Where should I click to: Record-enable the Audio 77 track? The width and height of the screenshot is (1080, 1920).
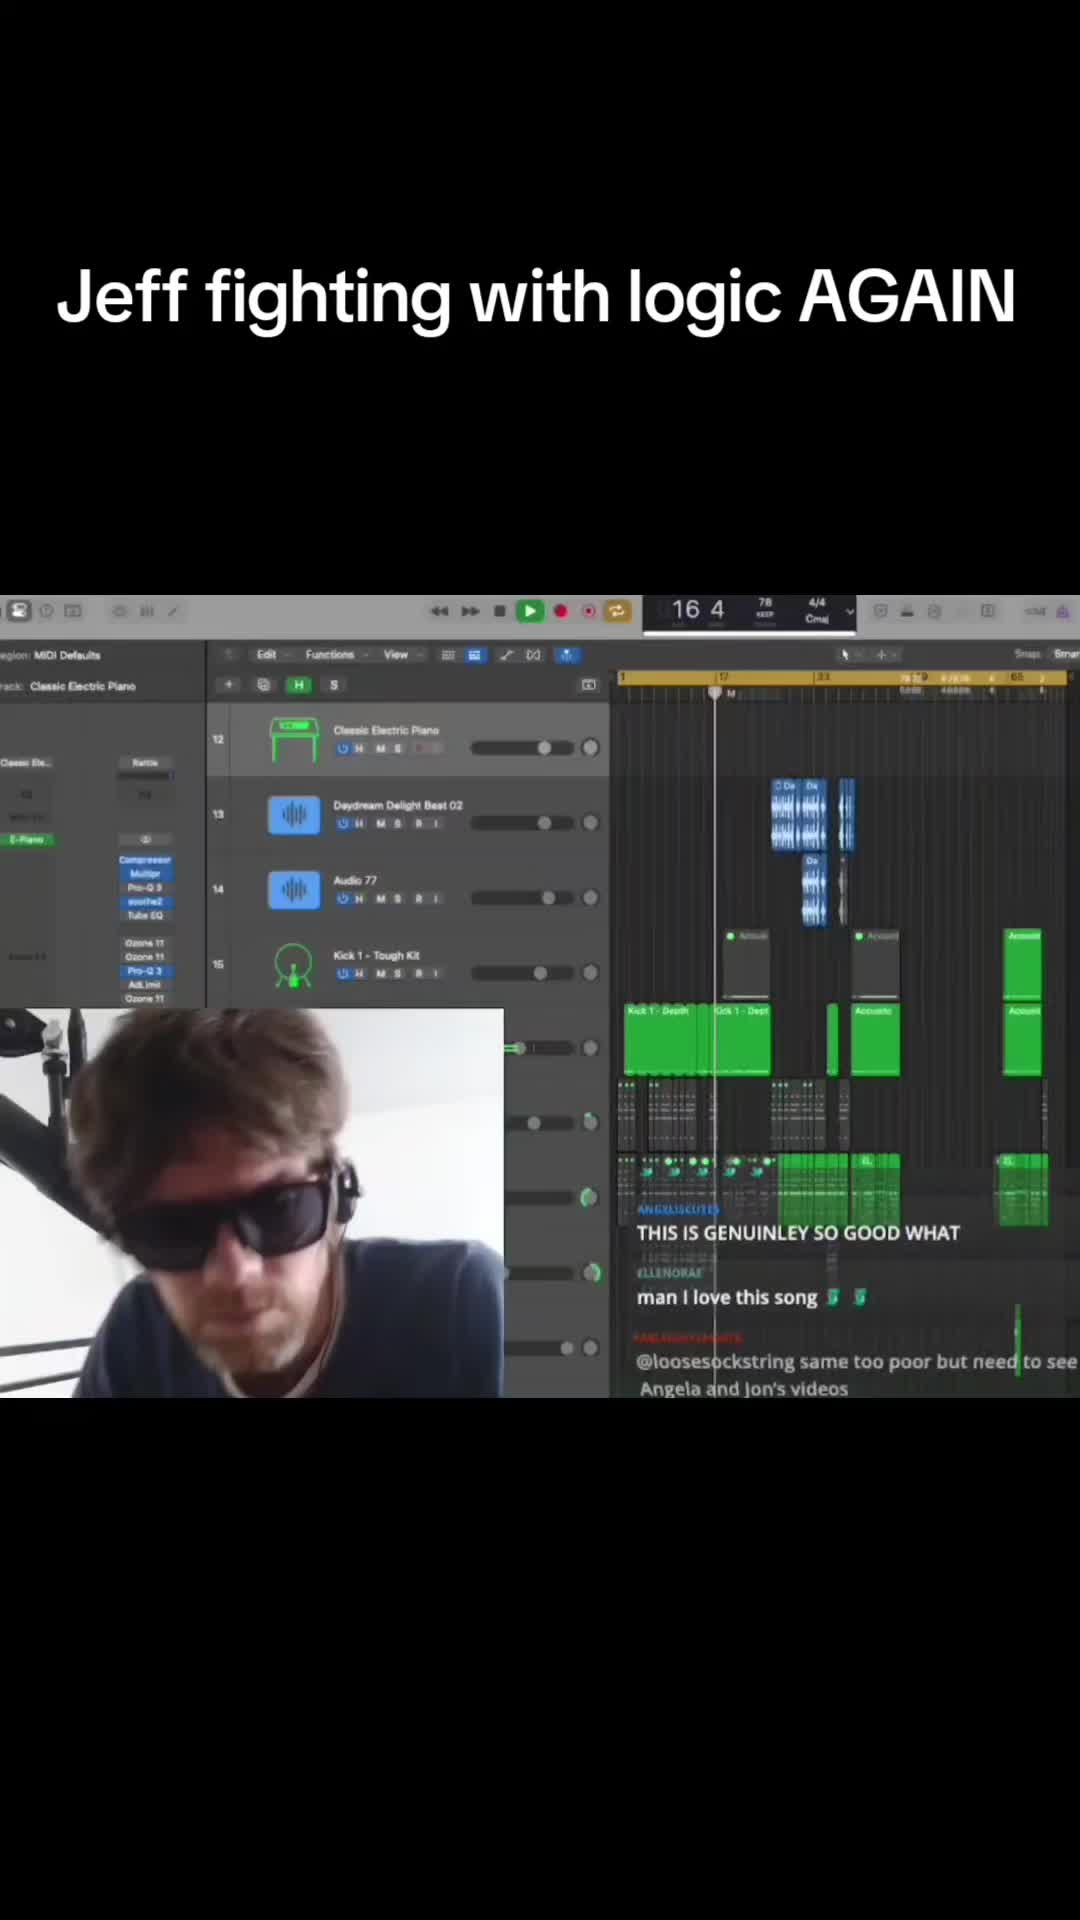point(418,899)
